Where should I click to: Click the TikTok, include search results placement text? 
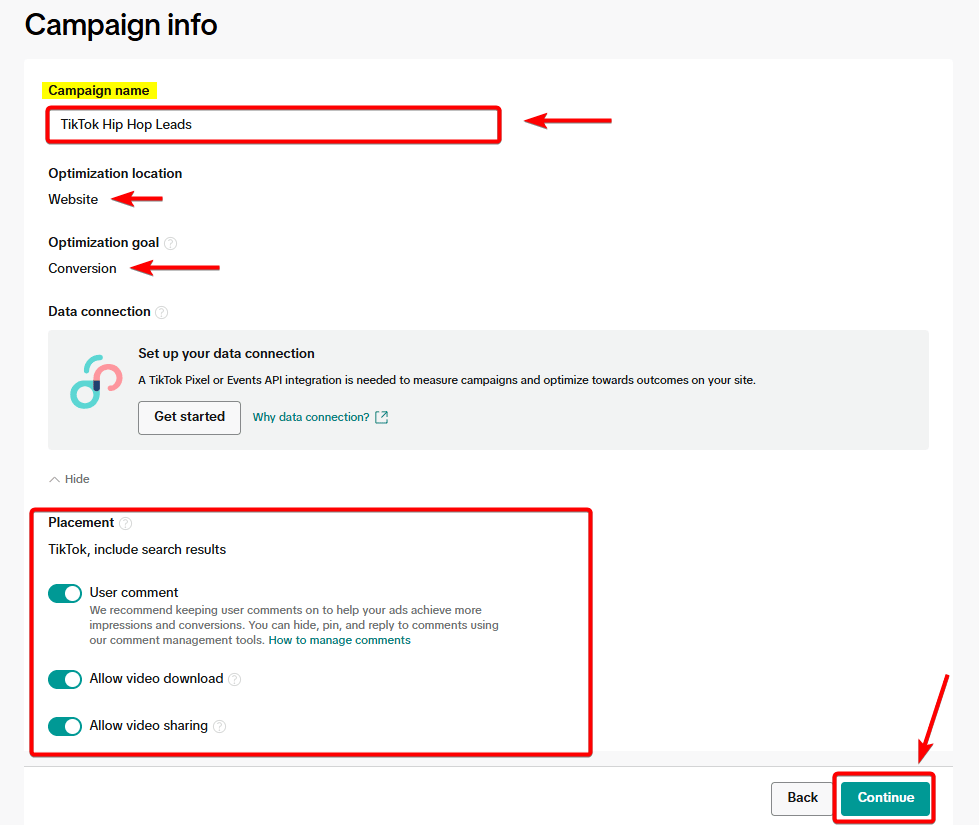click(x=136, y=549)
